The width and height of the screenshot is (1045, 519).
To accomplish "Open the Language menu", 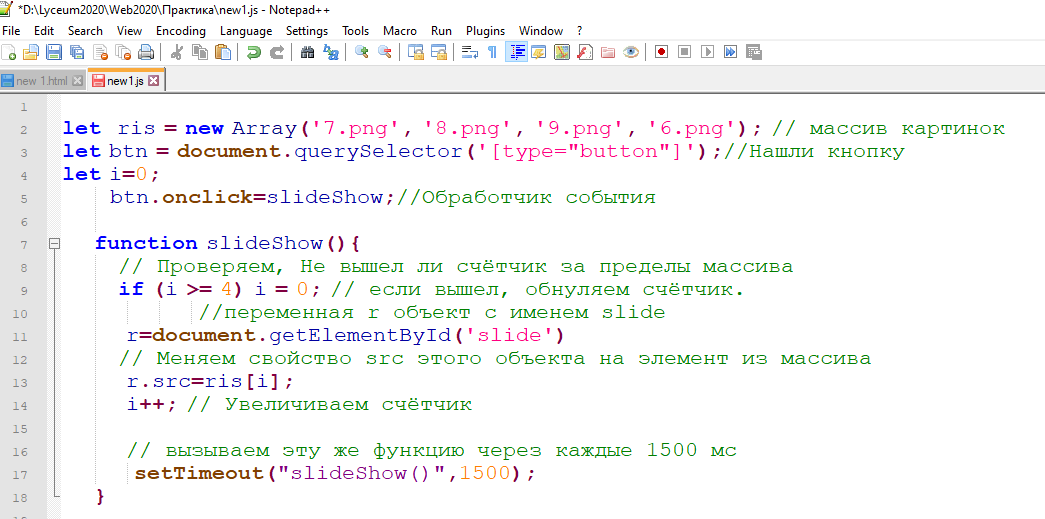I will [x=245, y=31].
